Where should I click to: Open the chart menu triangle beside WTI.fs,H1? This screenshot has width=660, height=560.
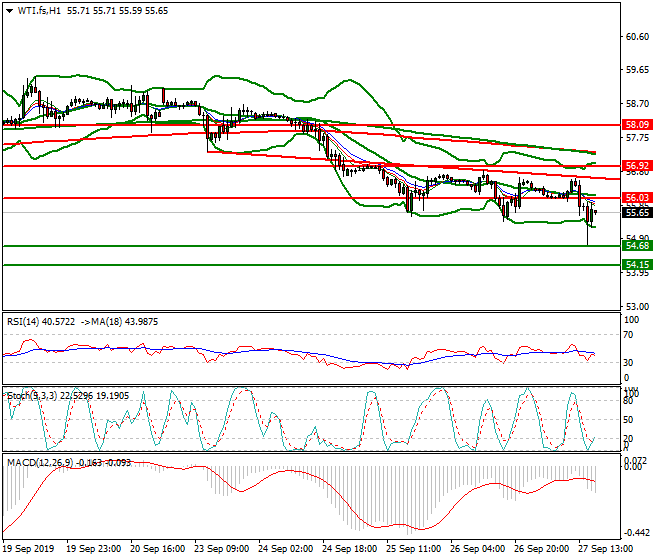click(x=9, y=11)
